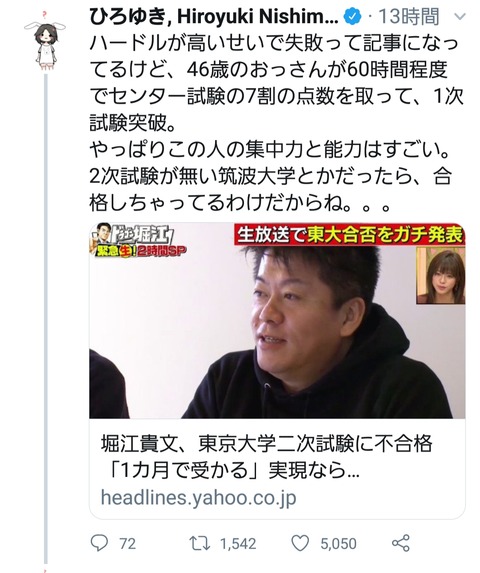
Task: Click the reply count 72
Action: 127,543
